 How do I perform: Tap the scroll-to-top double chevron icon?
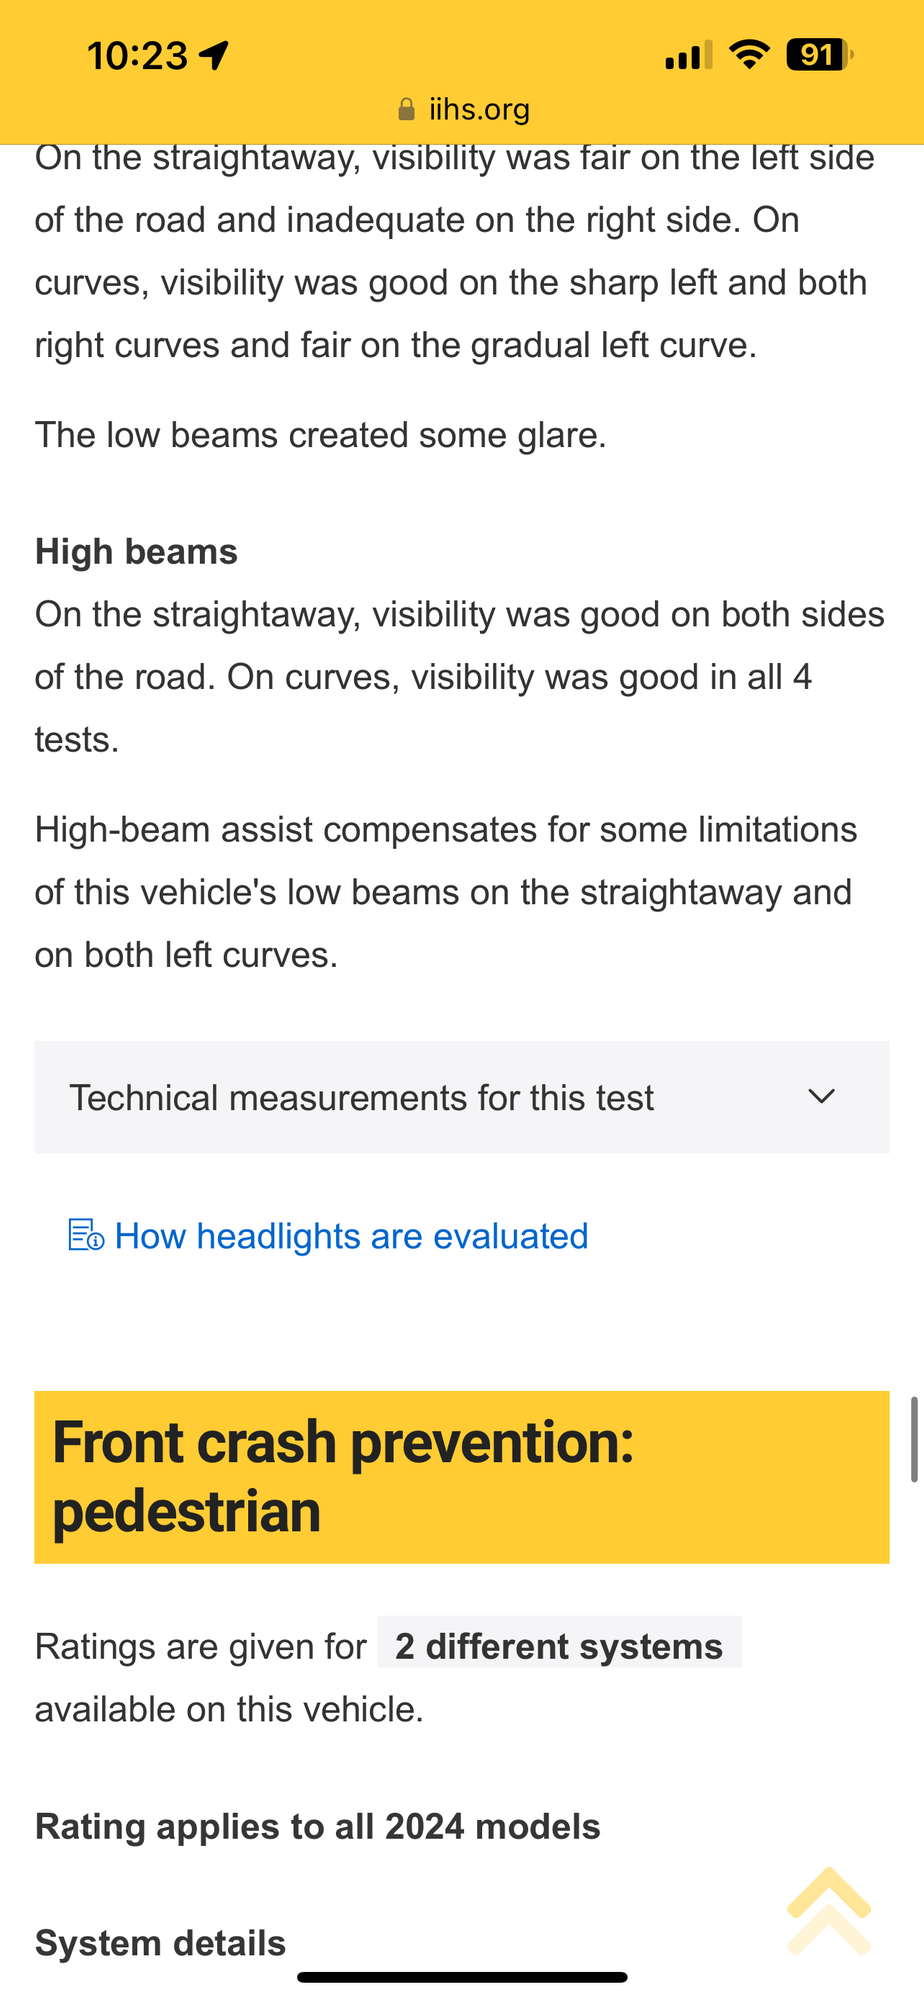click(829, 1910)
